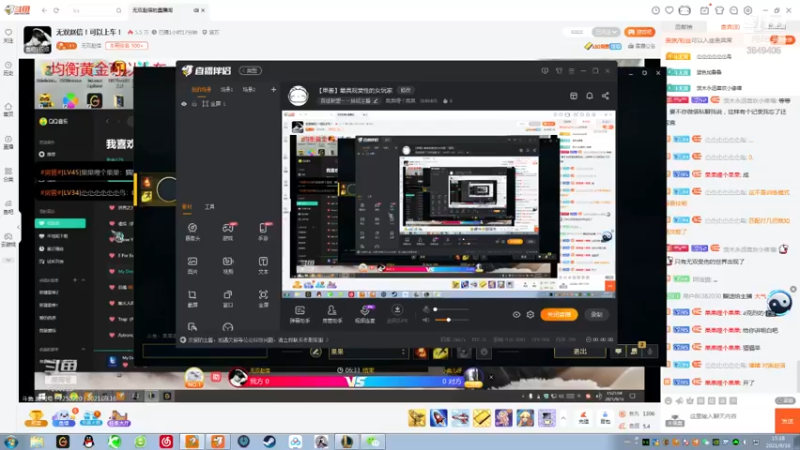Viewport: 800px width, 450px height.
Task: Mute the speaker output icon
Action: [426, 320]
